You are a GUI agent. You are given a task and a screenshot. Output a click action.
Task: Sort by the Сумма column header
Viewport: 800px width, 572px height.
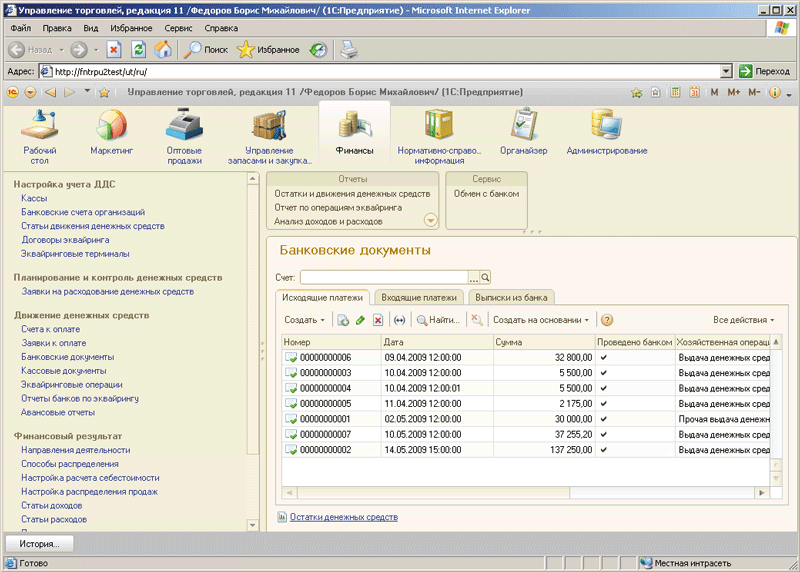544,342
